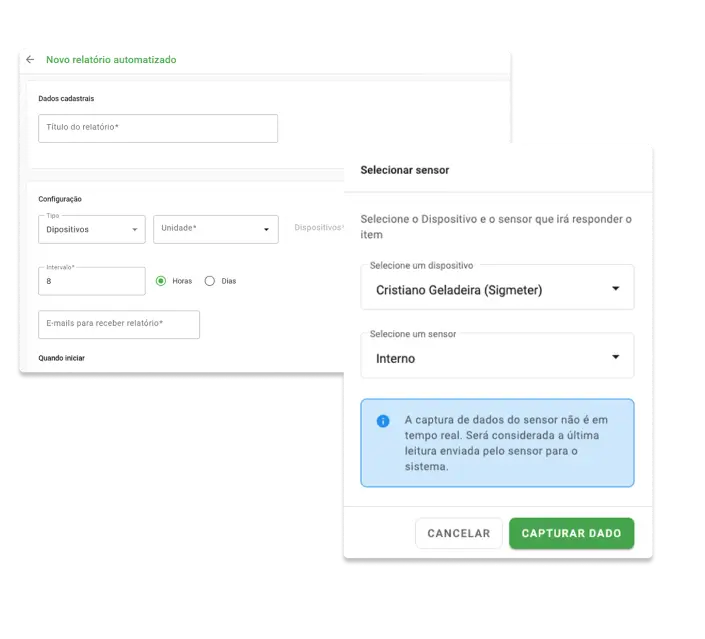This screenshot has height=639, width=705.
Task: Click the back arrow beside Novo relatório automatizado
Action: [x=30, y=60]
